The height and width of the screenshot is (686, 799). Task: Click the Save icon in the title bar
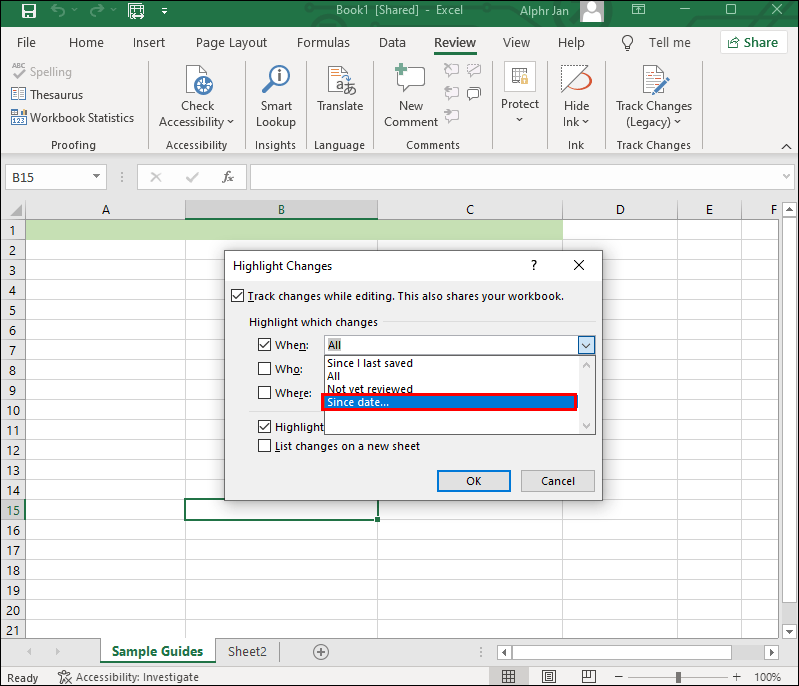(29, 11)
